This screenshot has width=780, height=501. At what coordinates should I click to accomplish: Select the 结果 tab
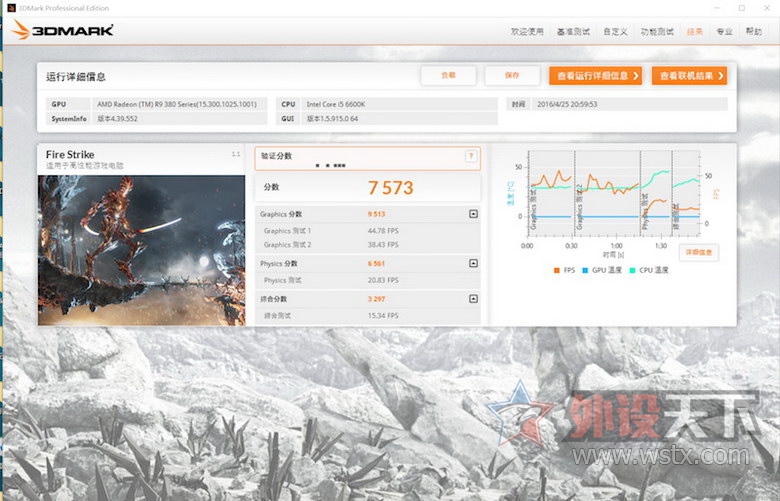click(694, 31)
